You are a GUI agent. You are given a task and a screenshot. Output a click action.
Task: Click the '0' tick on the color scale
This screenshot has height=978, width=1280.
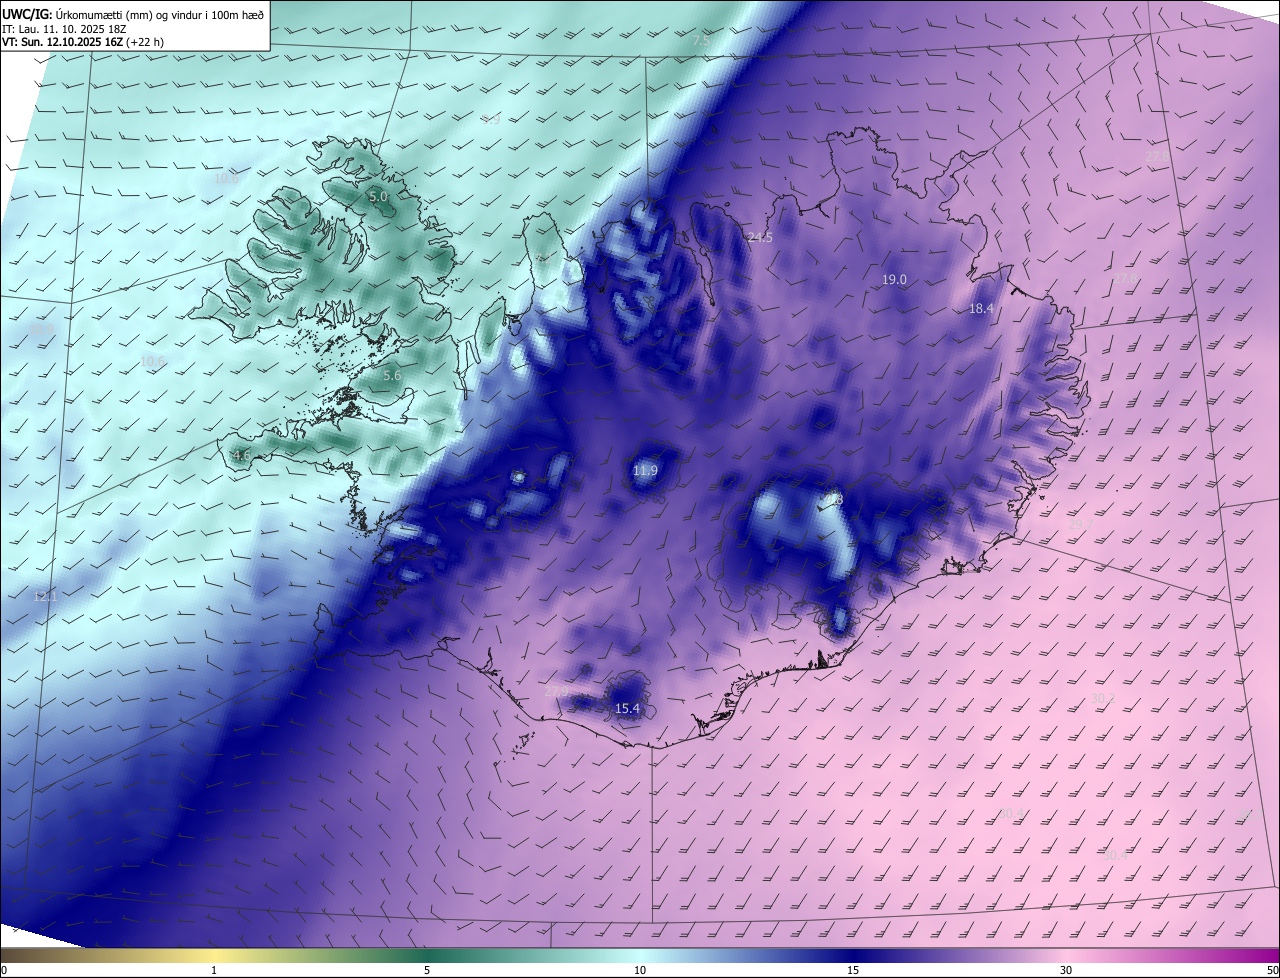tap(4, 970)
